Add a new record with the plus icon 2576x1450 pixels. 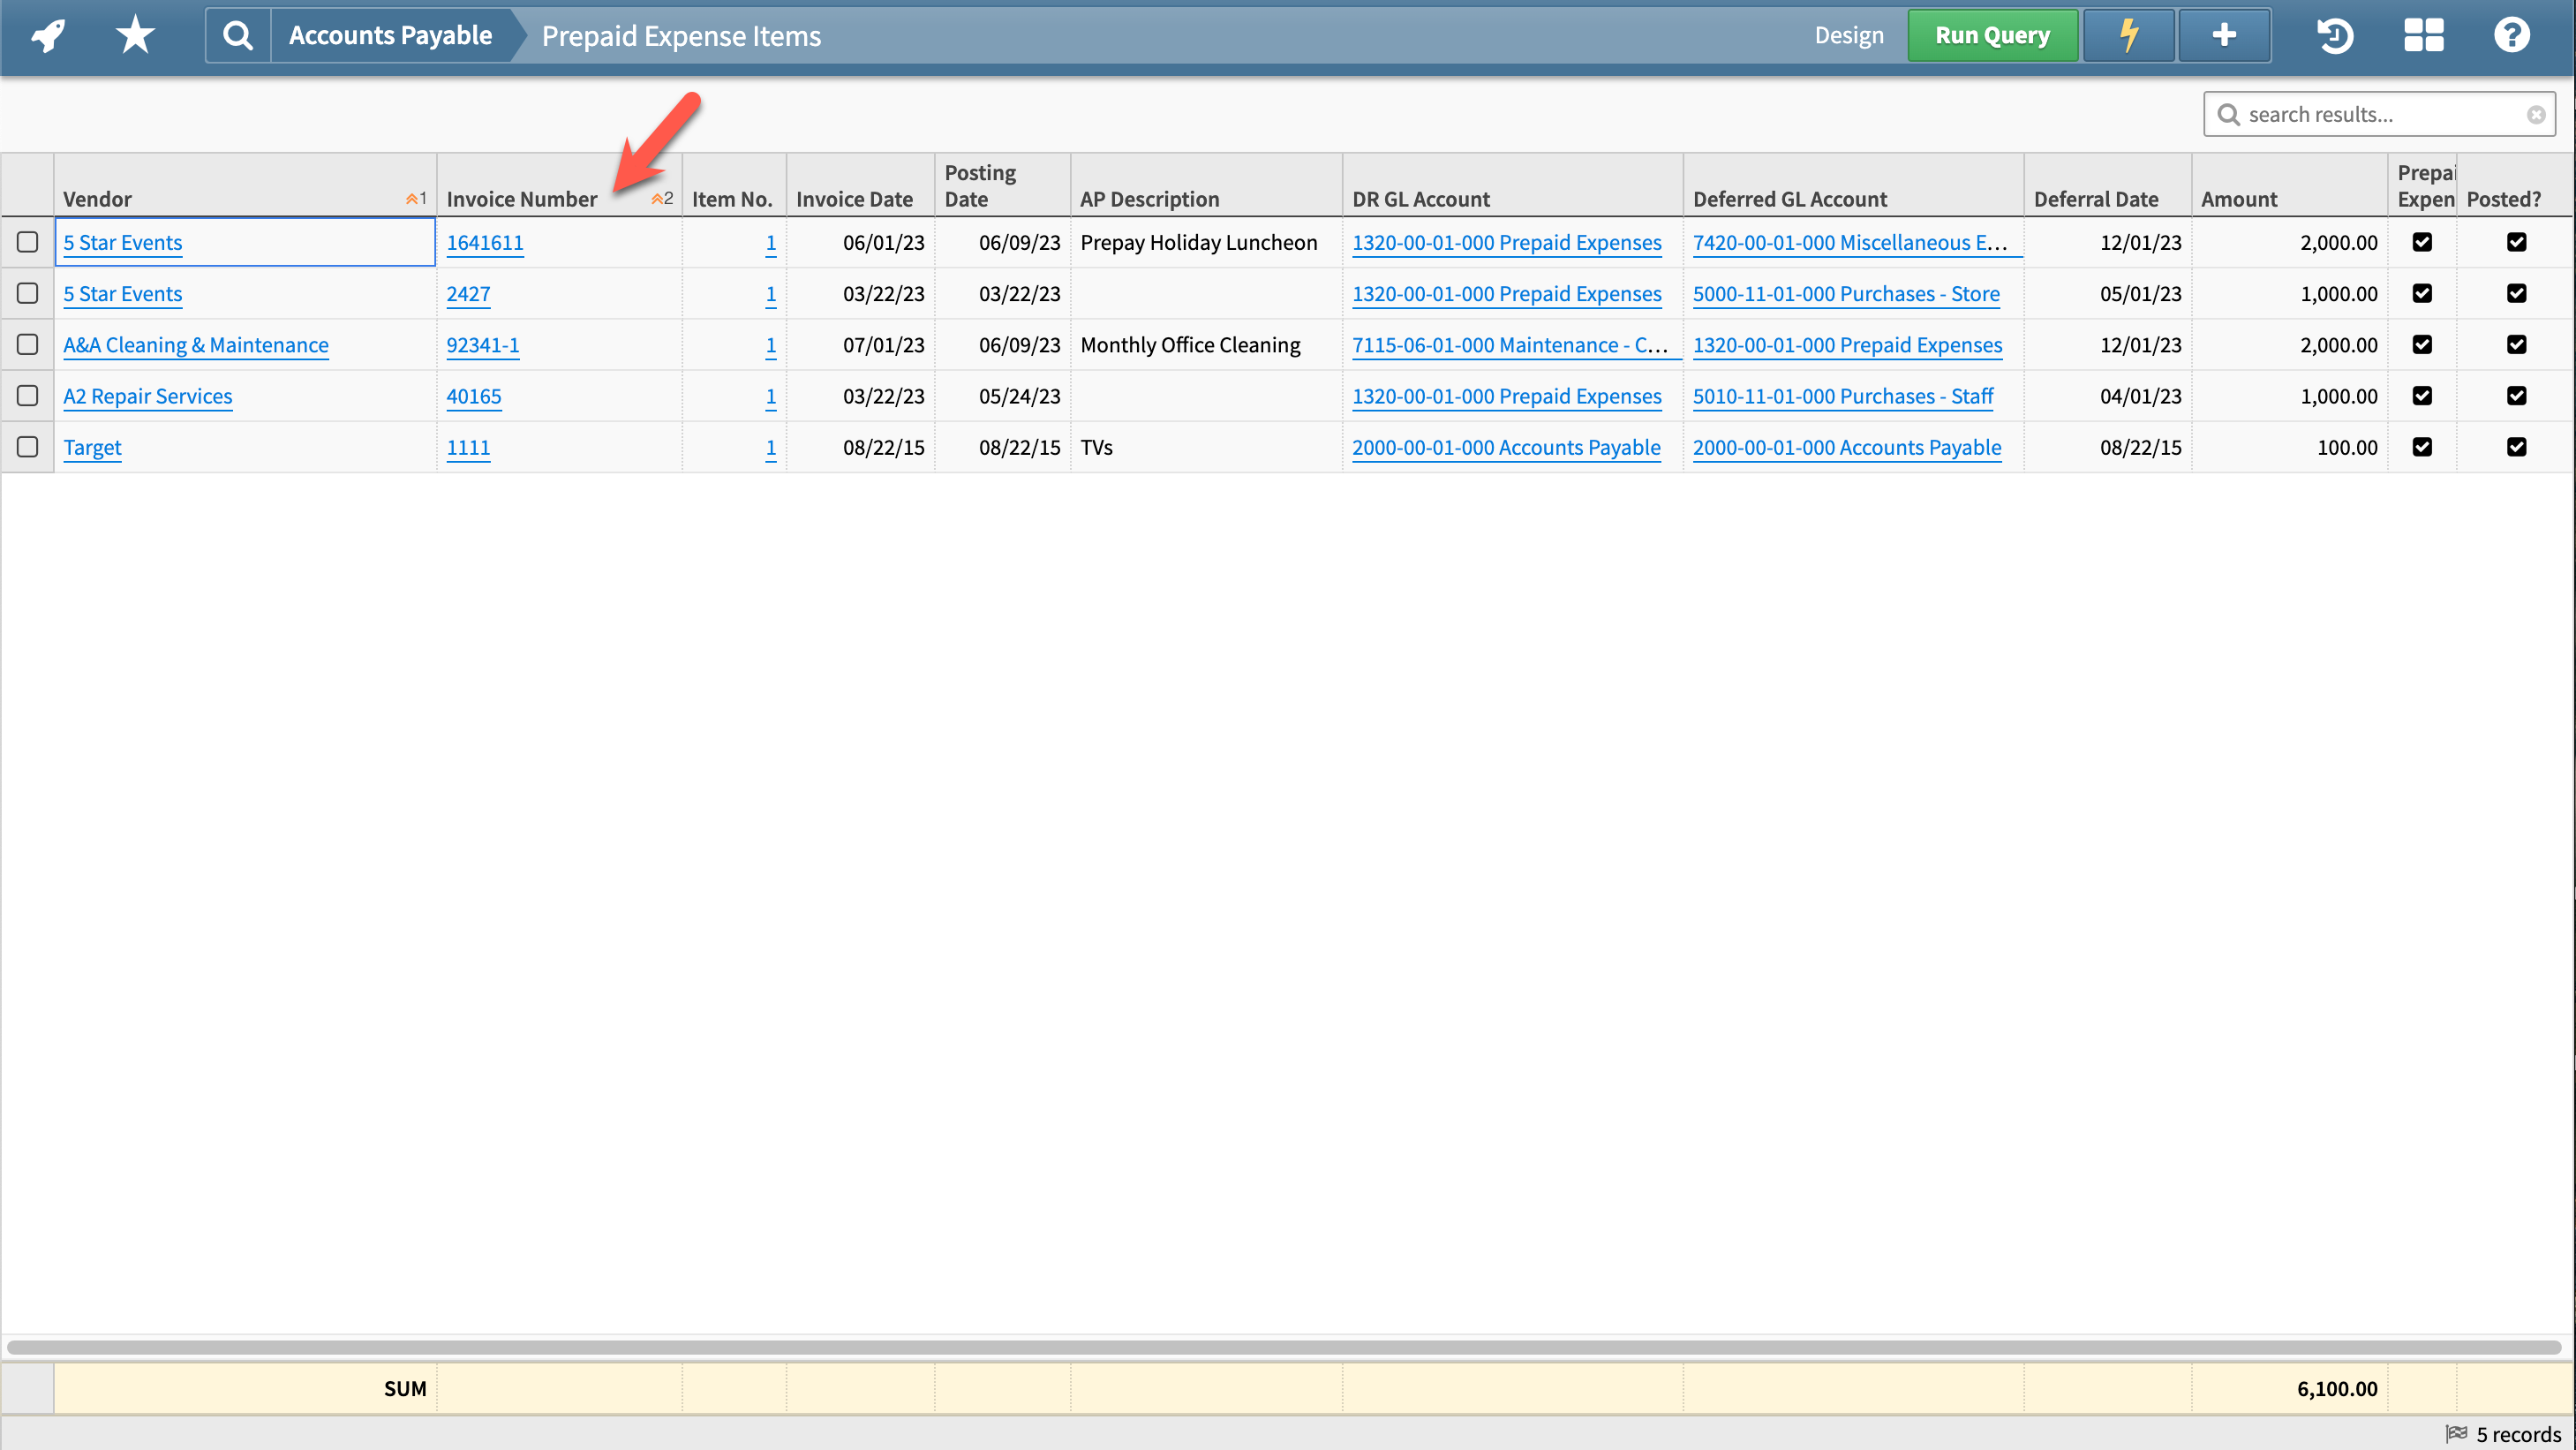[2224, 34]
